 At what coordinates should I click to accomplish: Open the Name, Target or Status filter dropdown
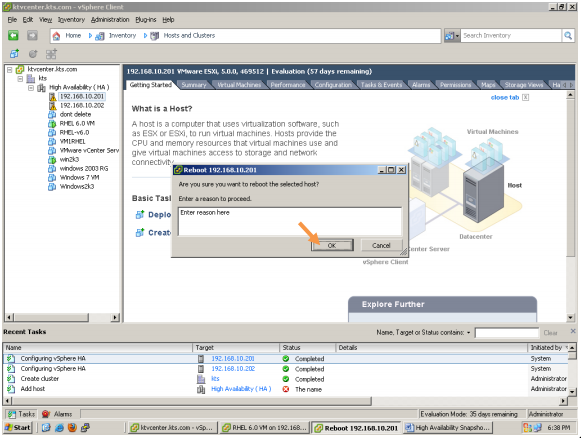tap(468, 333)
